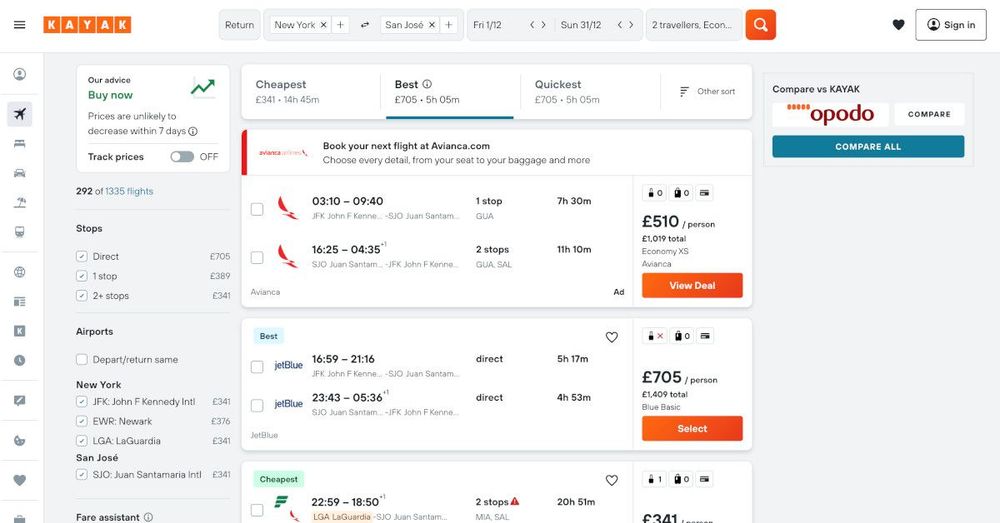Viewport: 1000px width, 523px height.
Task: Open the Stays bed icon in sidebar
Action: coord(19,144)
